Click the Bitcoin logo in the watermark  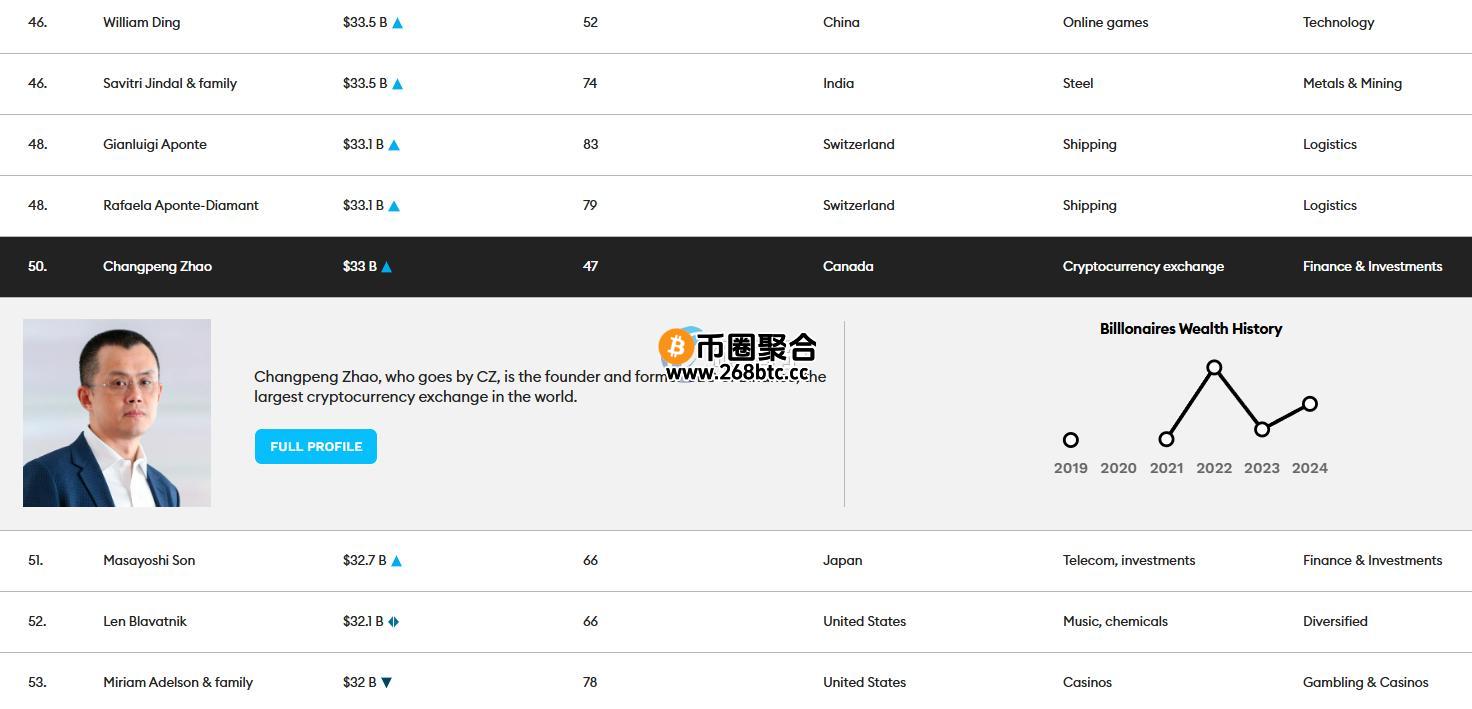[677, 346]
